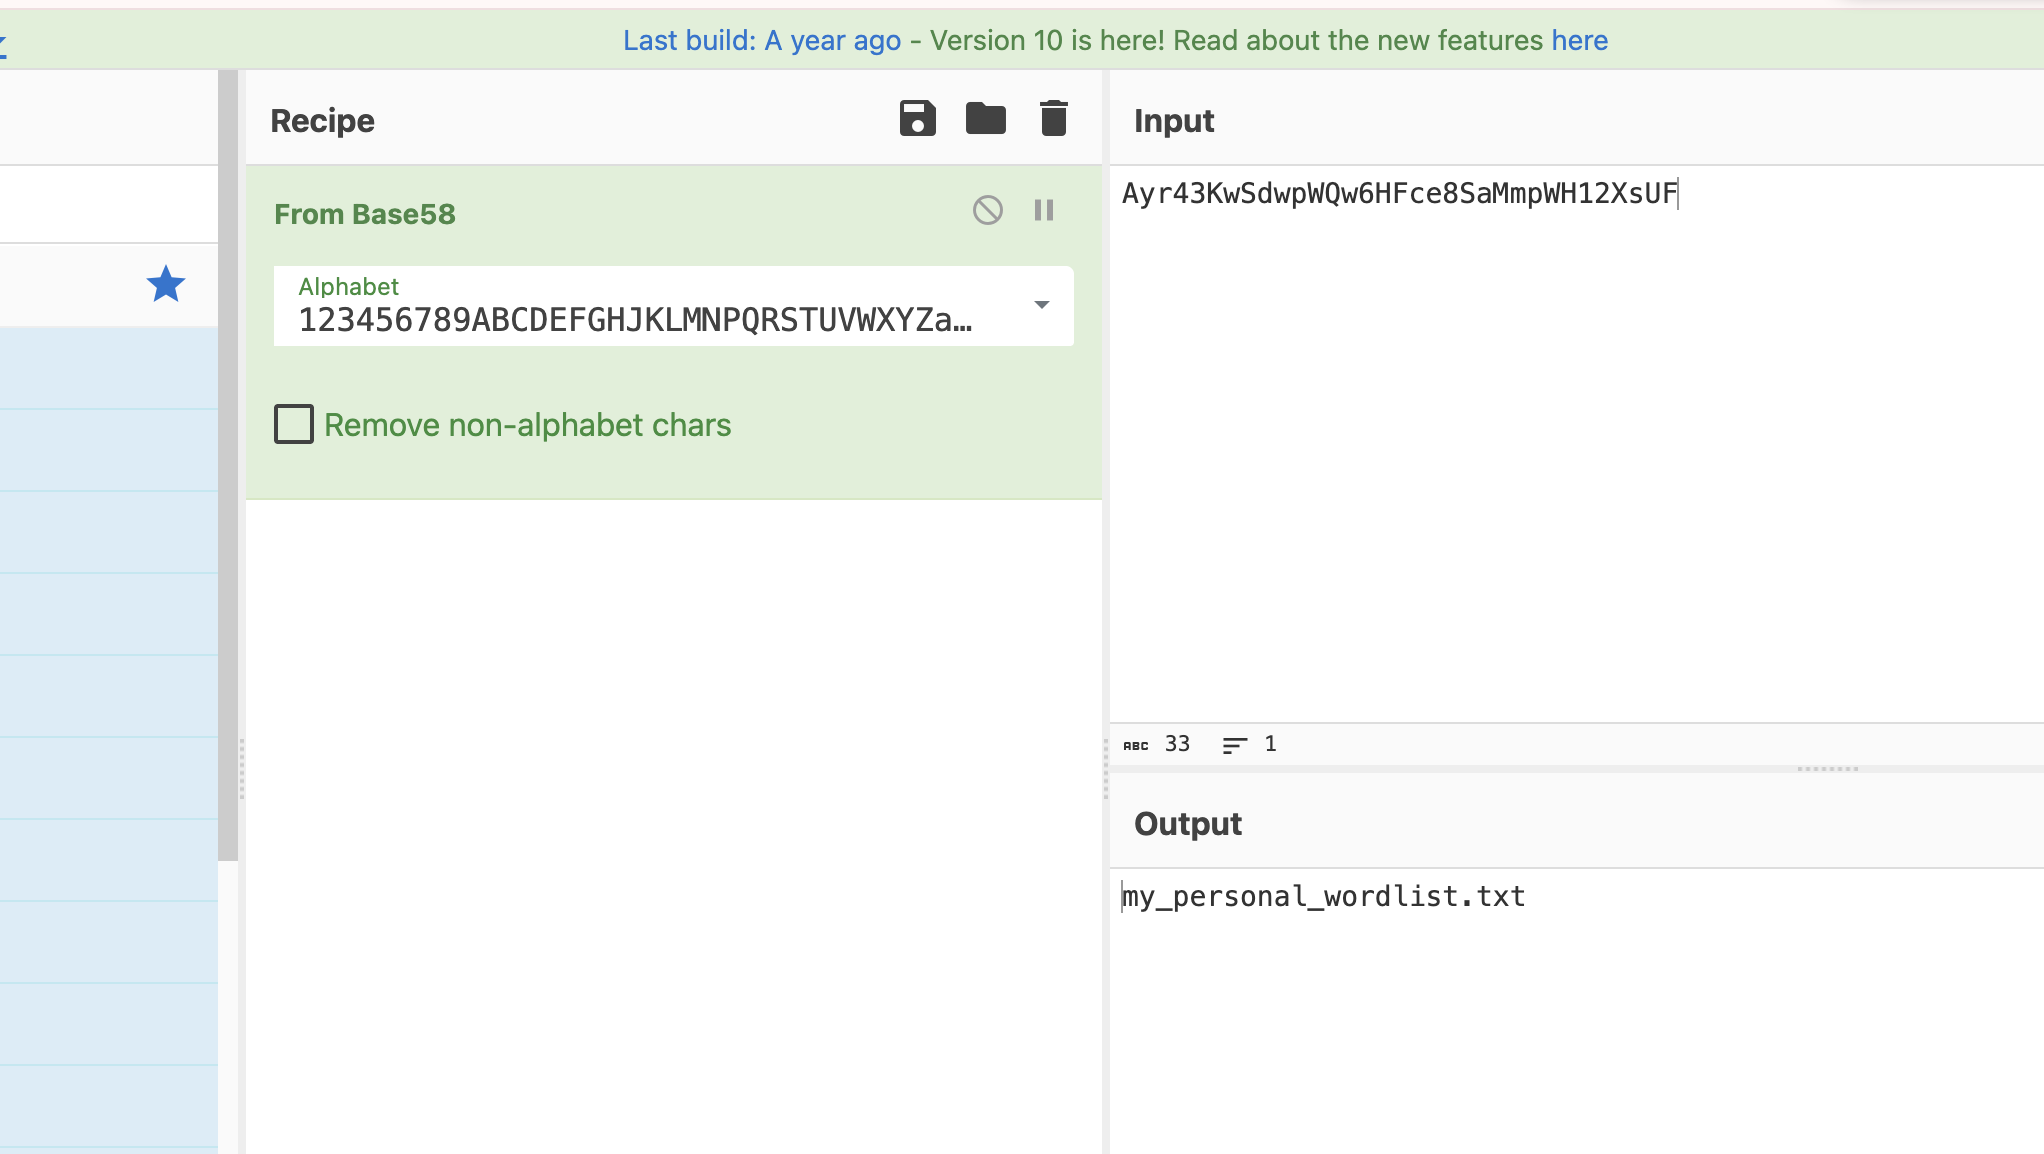The height and width of the screenshot is (1154, 2044).
Task: Click the ABC character count icon
Action: tap(1135, 745)
